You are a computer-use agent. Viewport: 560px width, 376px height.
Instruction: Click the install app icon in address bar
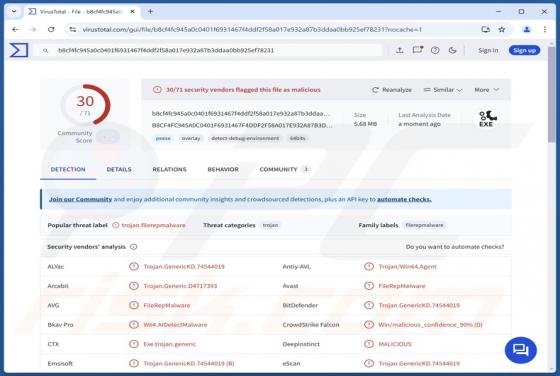coord(485,30)
